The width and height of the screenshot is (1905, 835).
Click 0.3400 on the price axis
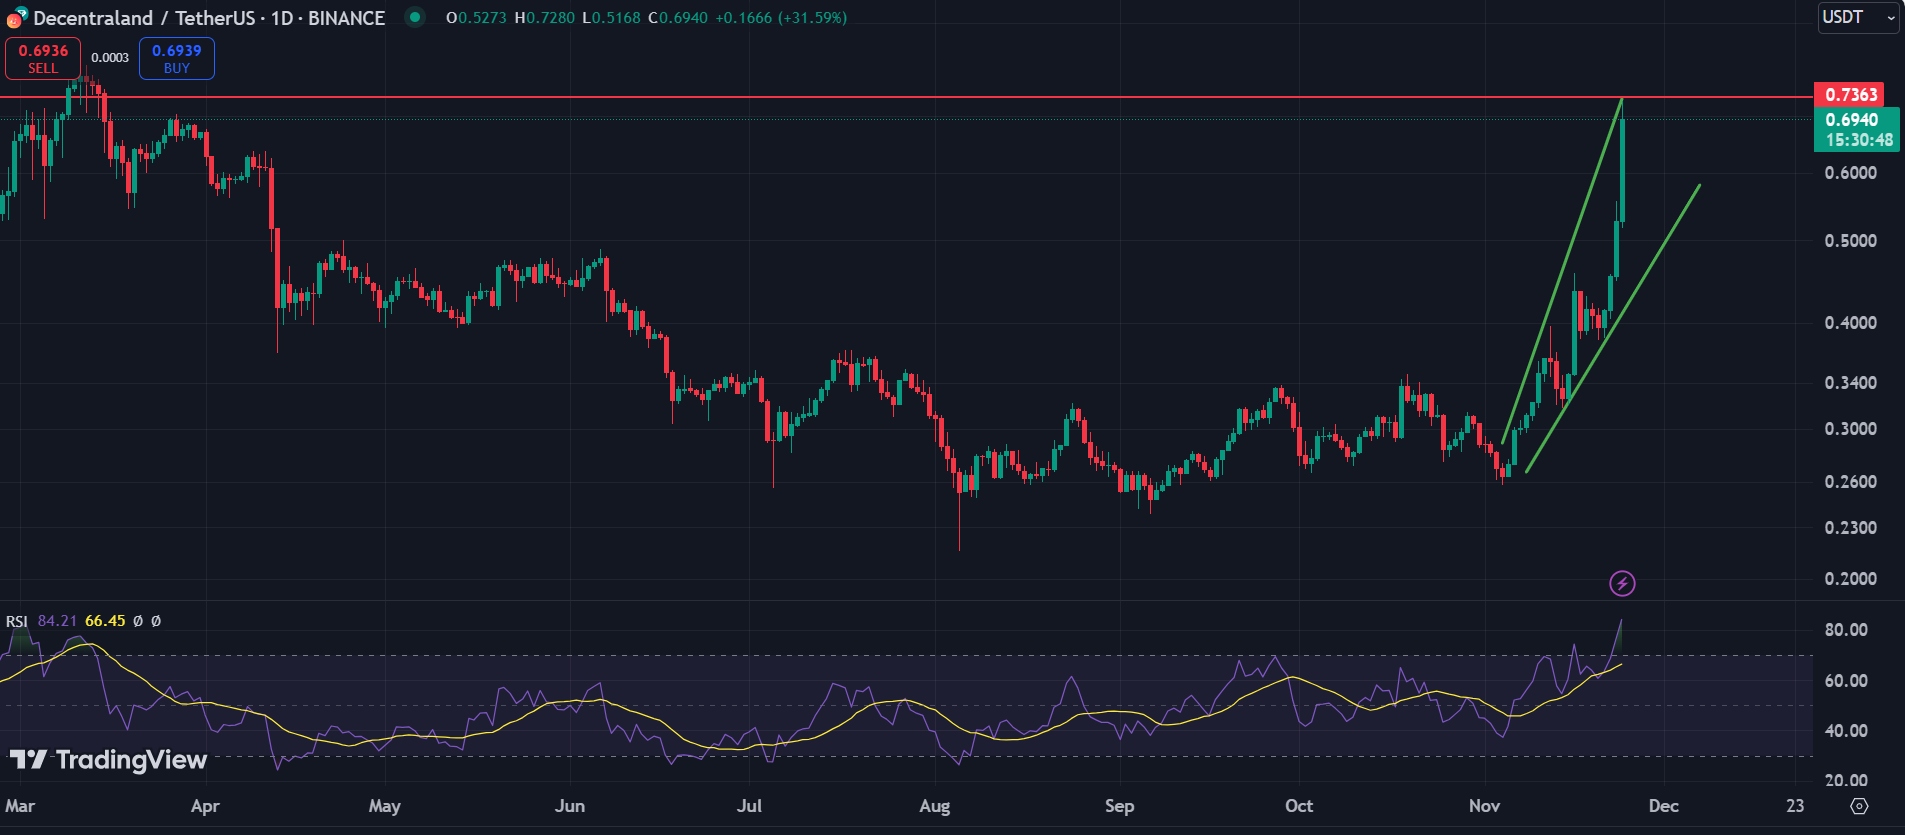[1851, 383]
